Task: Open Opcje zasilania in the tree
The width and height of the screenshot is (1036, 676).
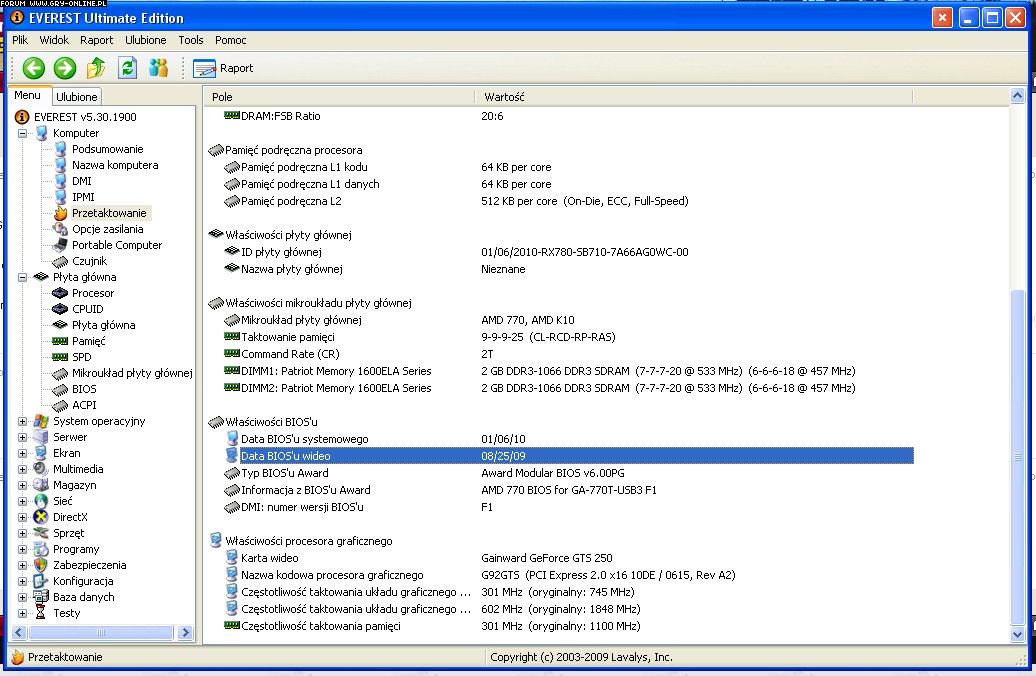Action: [x=108, y=229]
